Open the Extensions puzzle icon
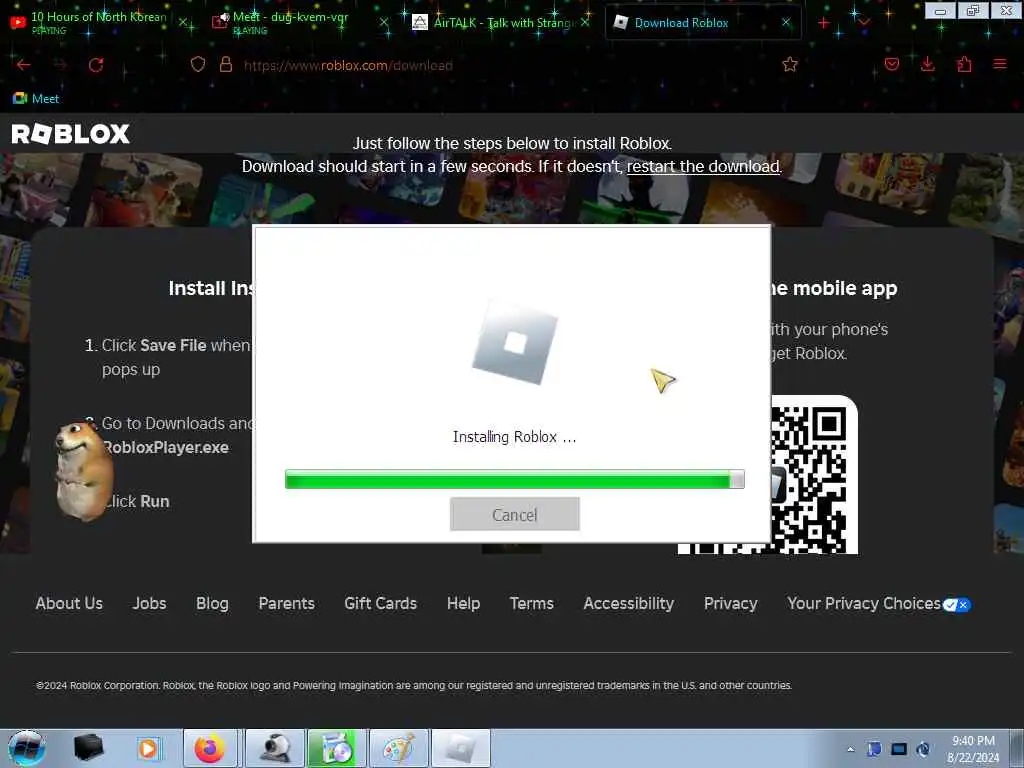1024x768 pixels. tap(964, 64)
